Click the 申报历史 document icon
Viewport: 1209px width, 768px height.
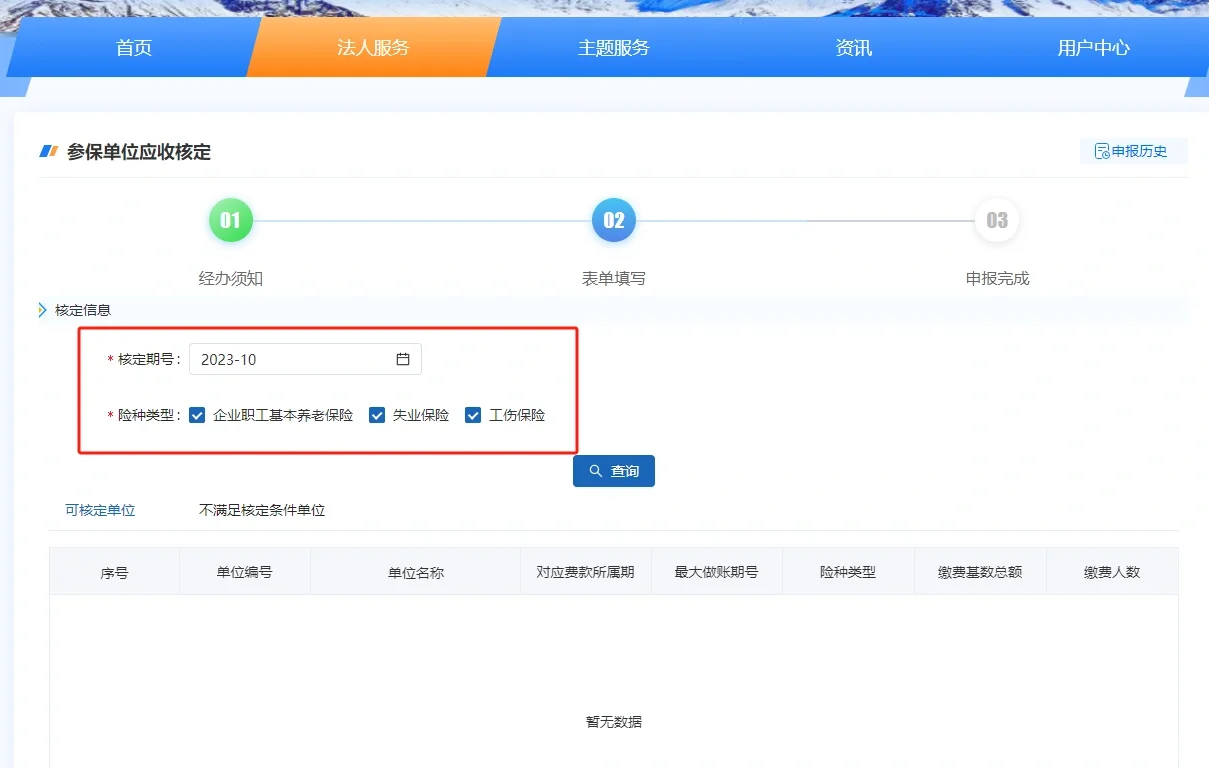(1102, 151)
